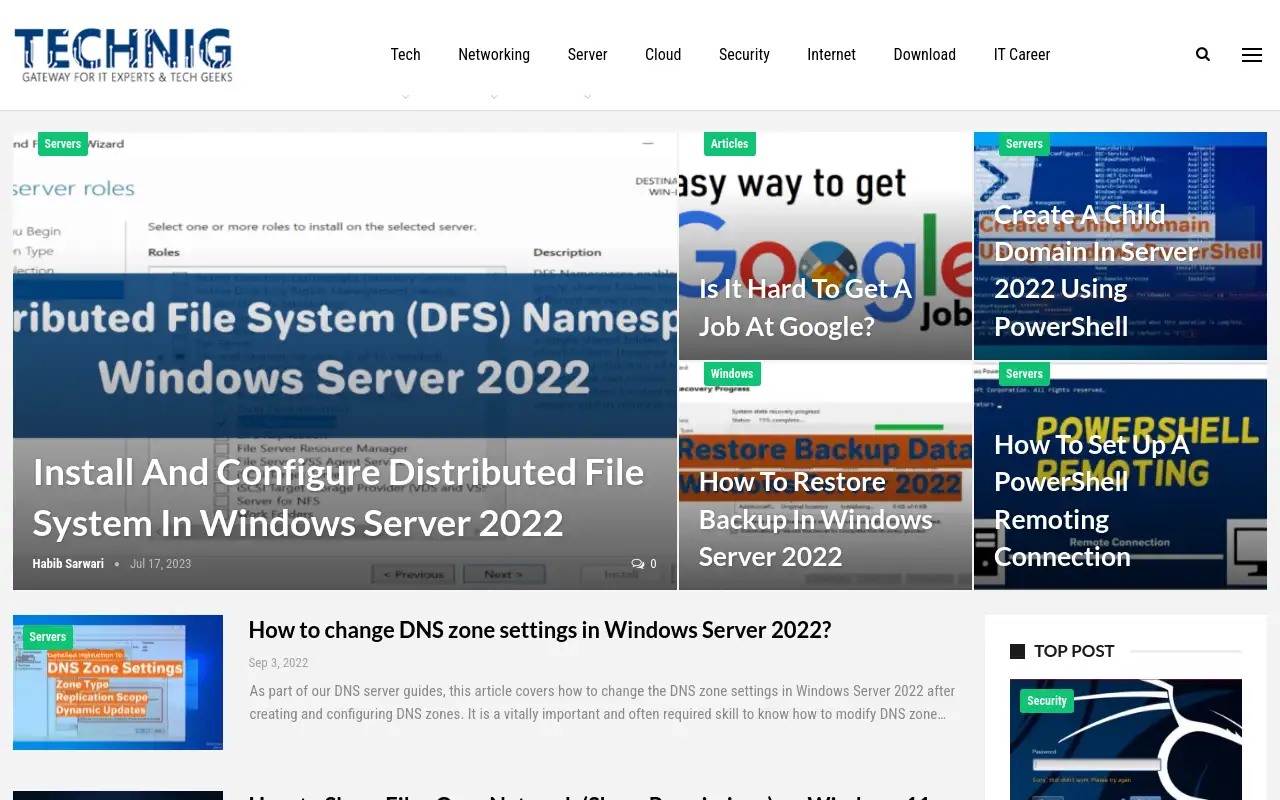Viewport: 1280px width, 800px height.
Task: Click the Windows tag on Restore Backup post
Action: pos(732,374)
